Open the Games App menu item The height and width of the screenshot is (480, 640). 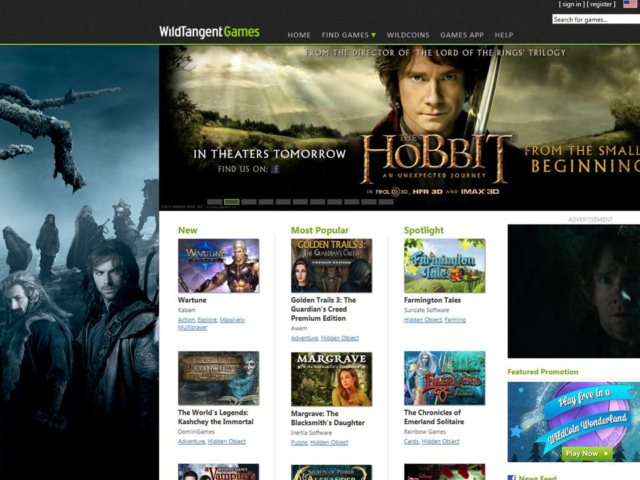pyautogui.click(x=462, y=35)
